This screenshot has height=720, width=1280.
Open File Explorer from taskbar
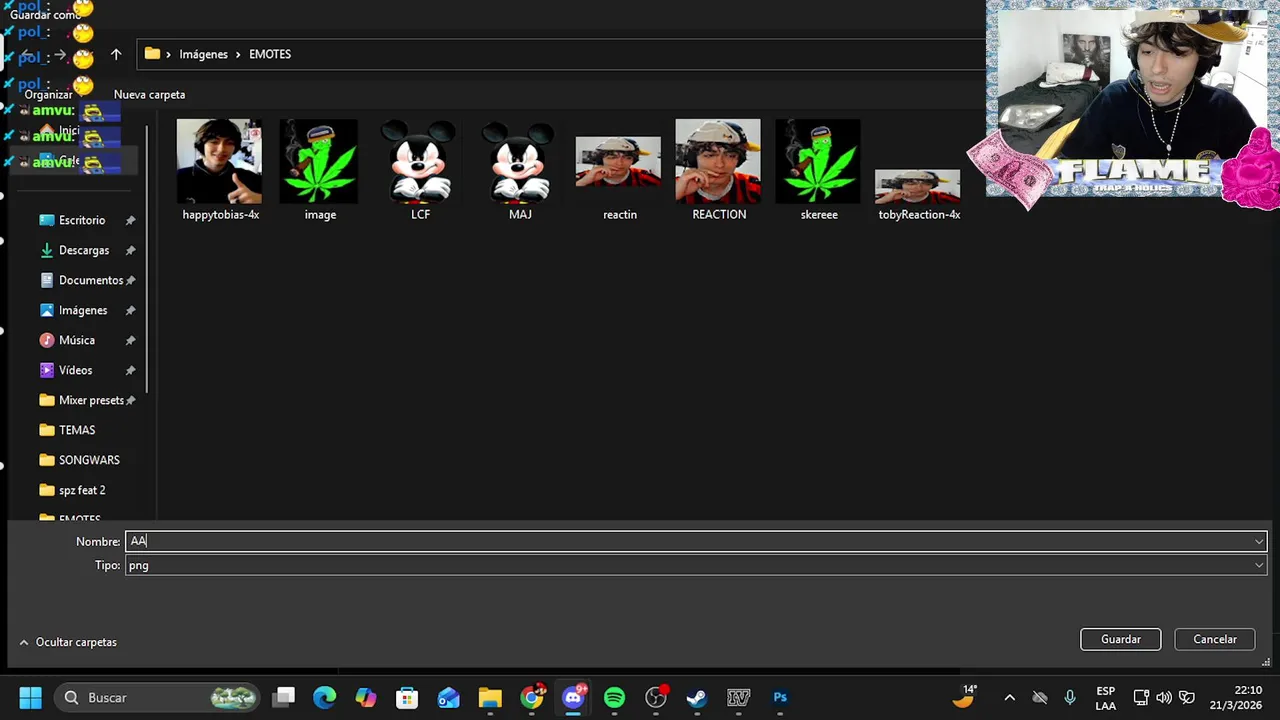tap(490, 697)
